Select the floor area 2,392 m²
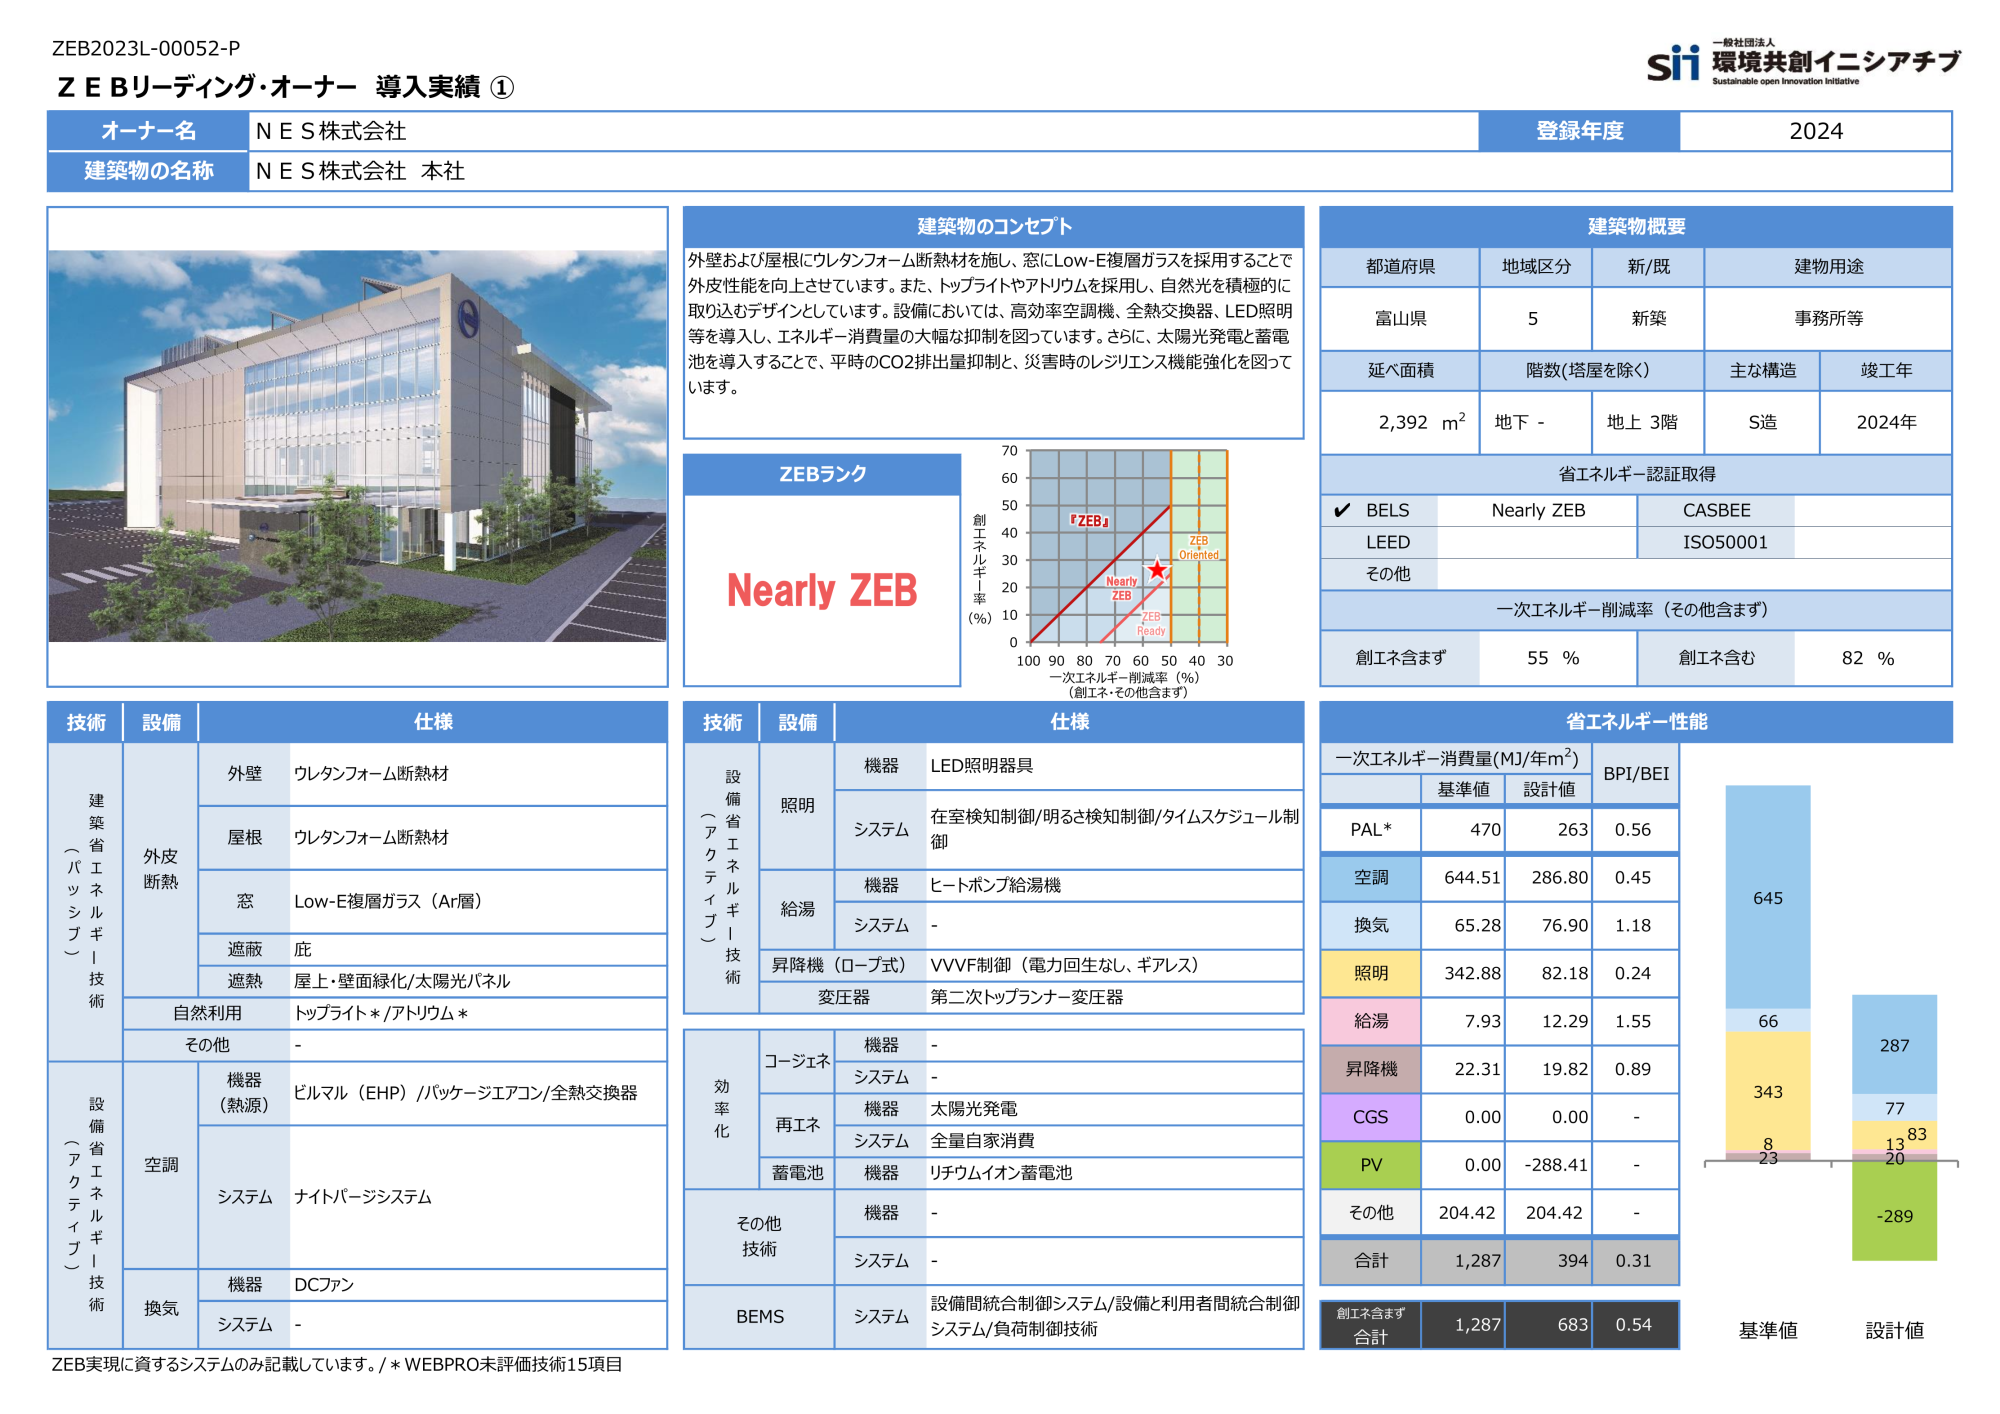The image size is (2000, 1414). 1421,422
